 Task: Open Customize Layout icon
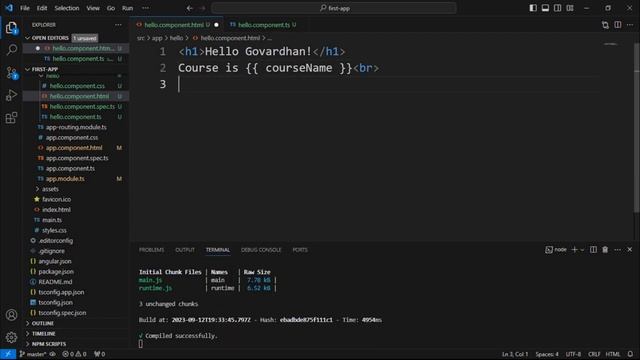(570, 8)
